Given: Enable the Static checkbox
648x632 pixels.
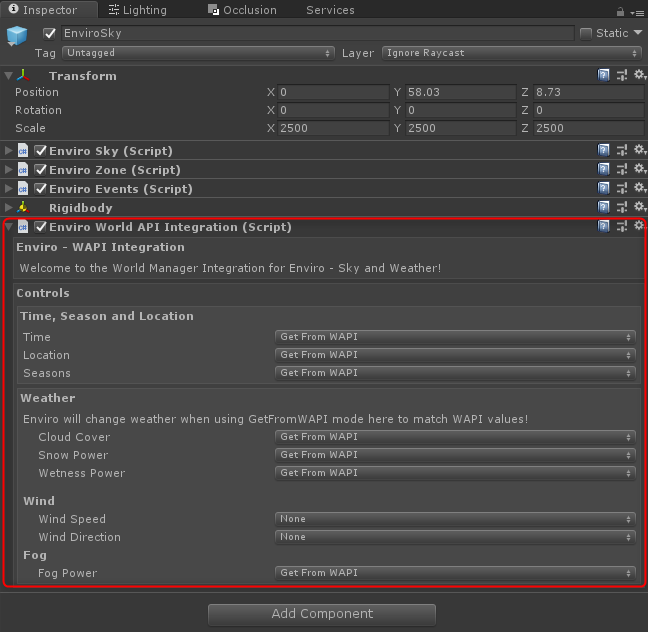Looking at the screenshot, I should [x=585, y=33].
